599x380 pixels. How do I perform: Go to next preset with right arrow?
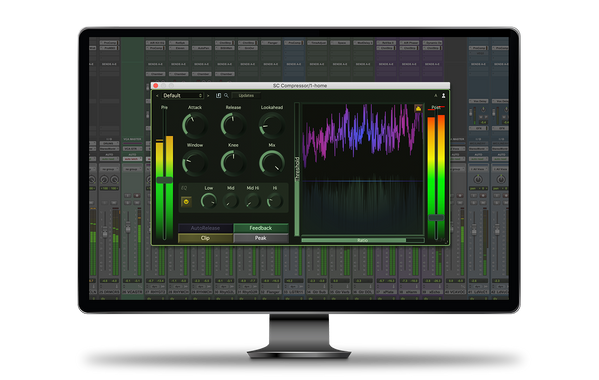coord(208,95)
